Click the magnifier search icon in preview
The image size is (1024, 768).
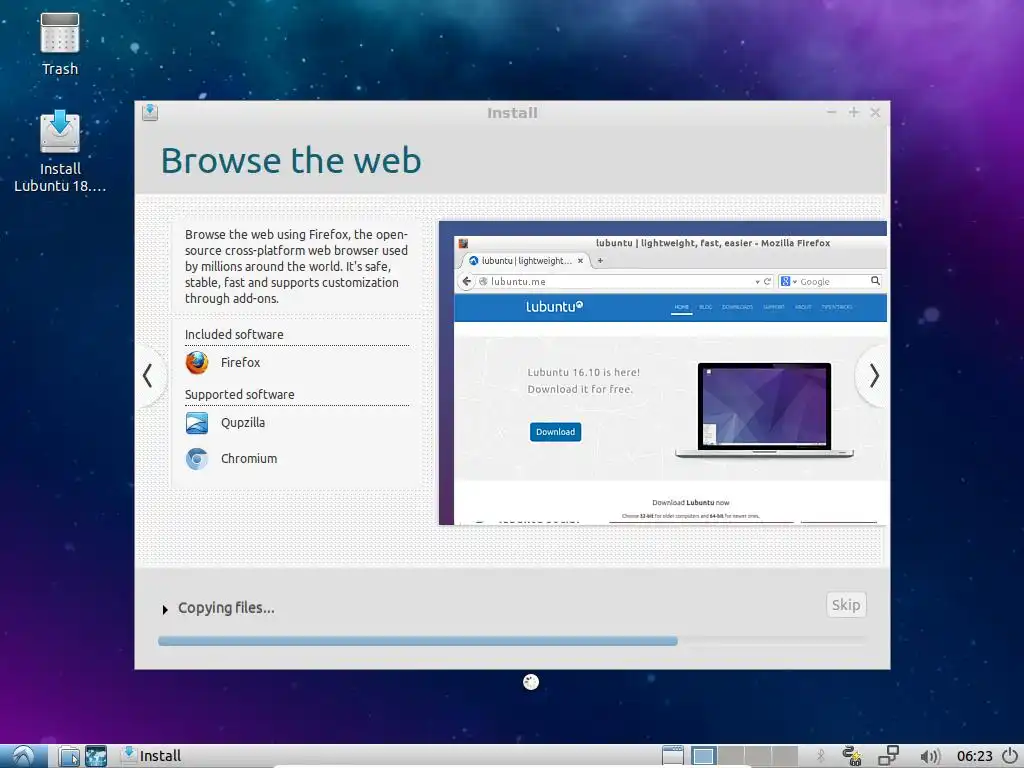[875, 281]
